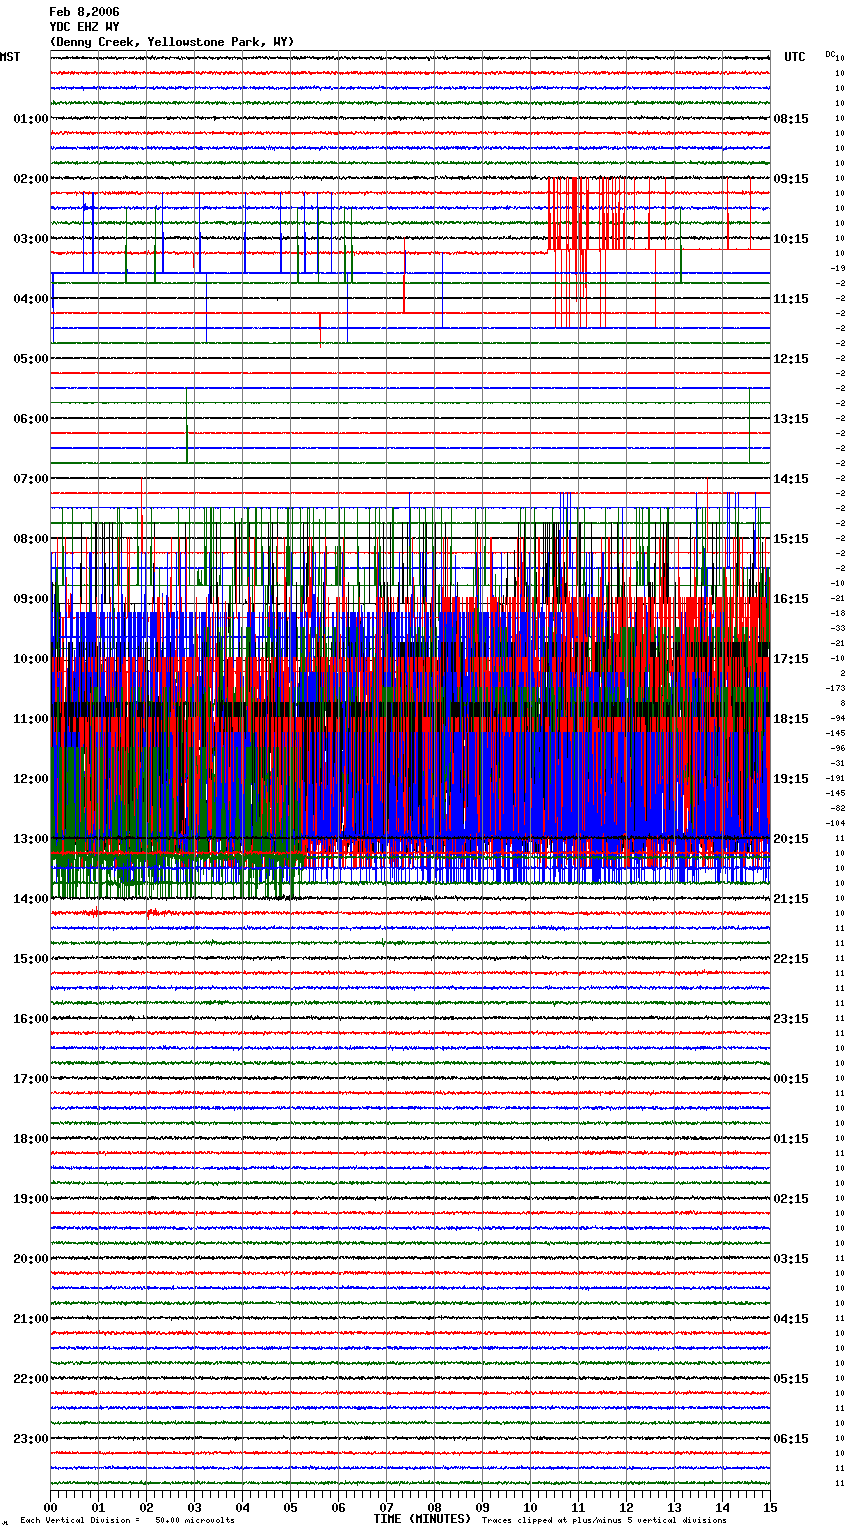
Task: Pick the 11:15 UTC time label
Action: pyautogui.click(x=791, y=299)
